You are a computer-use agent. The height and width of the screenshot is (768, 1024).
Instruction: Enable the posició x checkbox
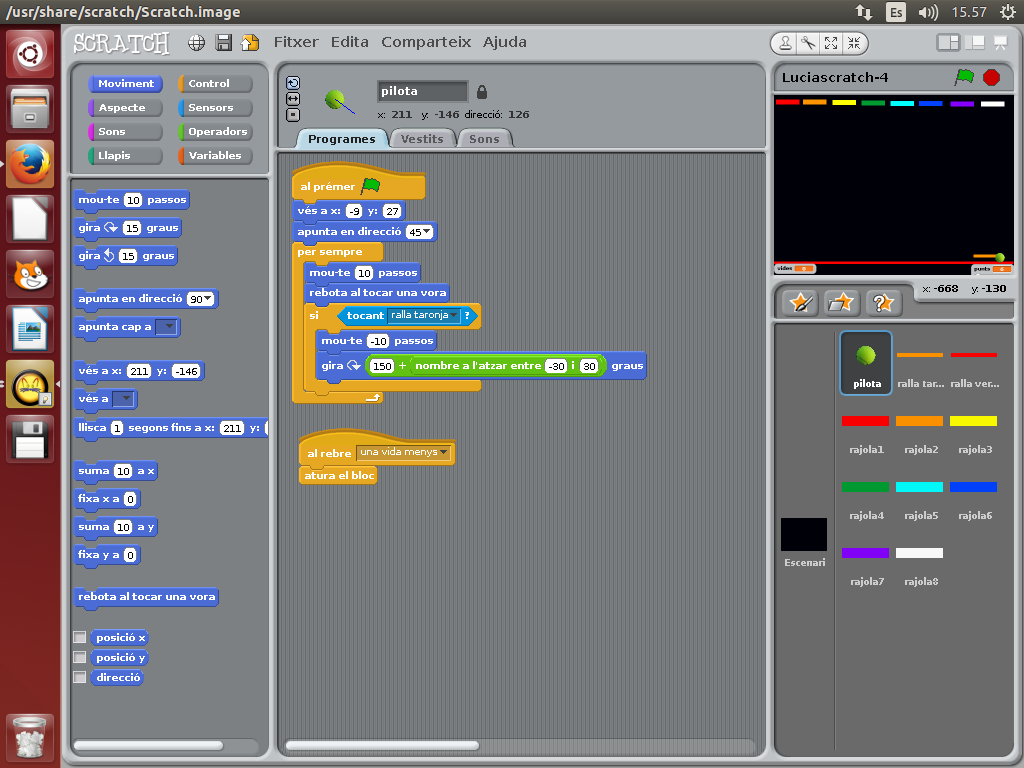[80, 638]
